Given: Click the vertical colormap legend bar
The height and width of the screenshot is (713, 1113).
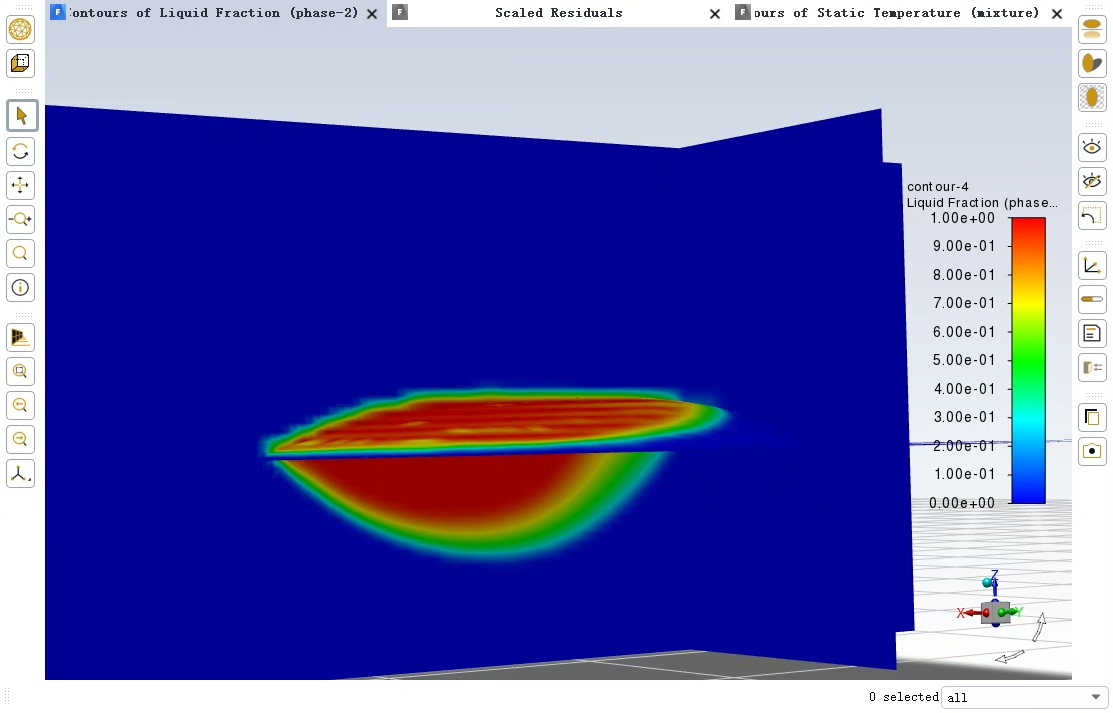Looking at the screenshot, I should click(x=1029, y=360).
